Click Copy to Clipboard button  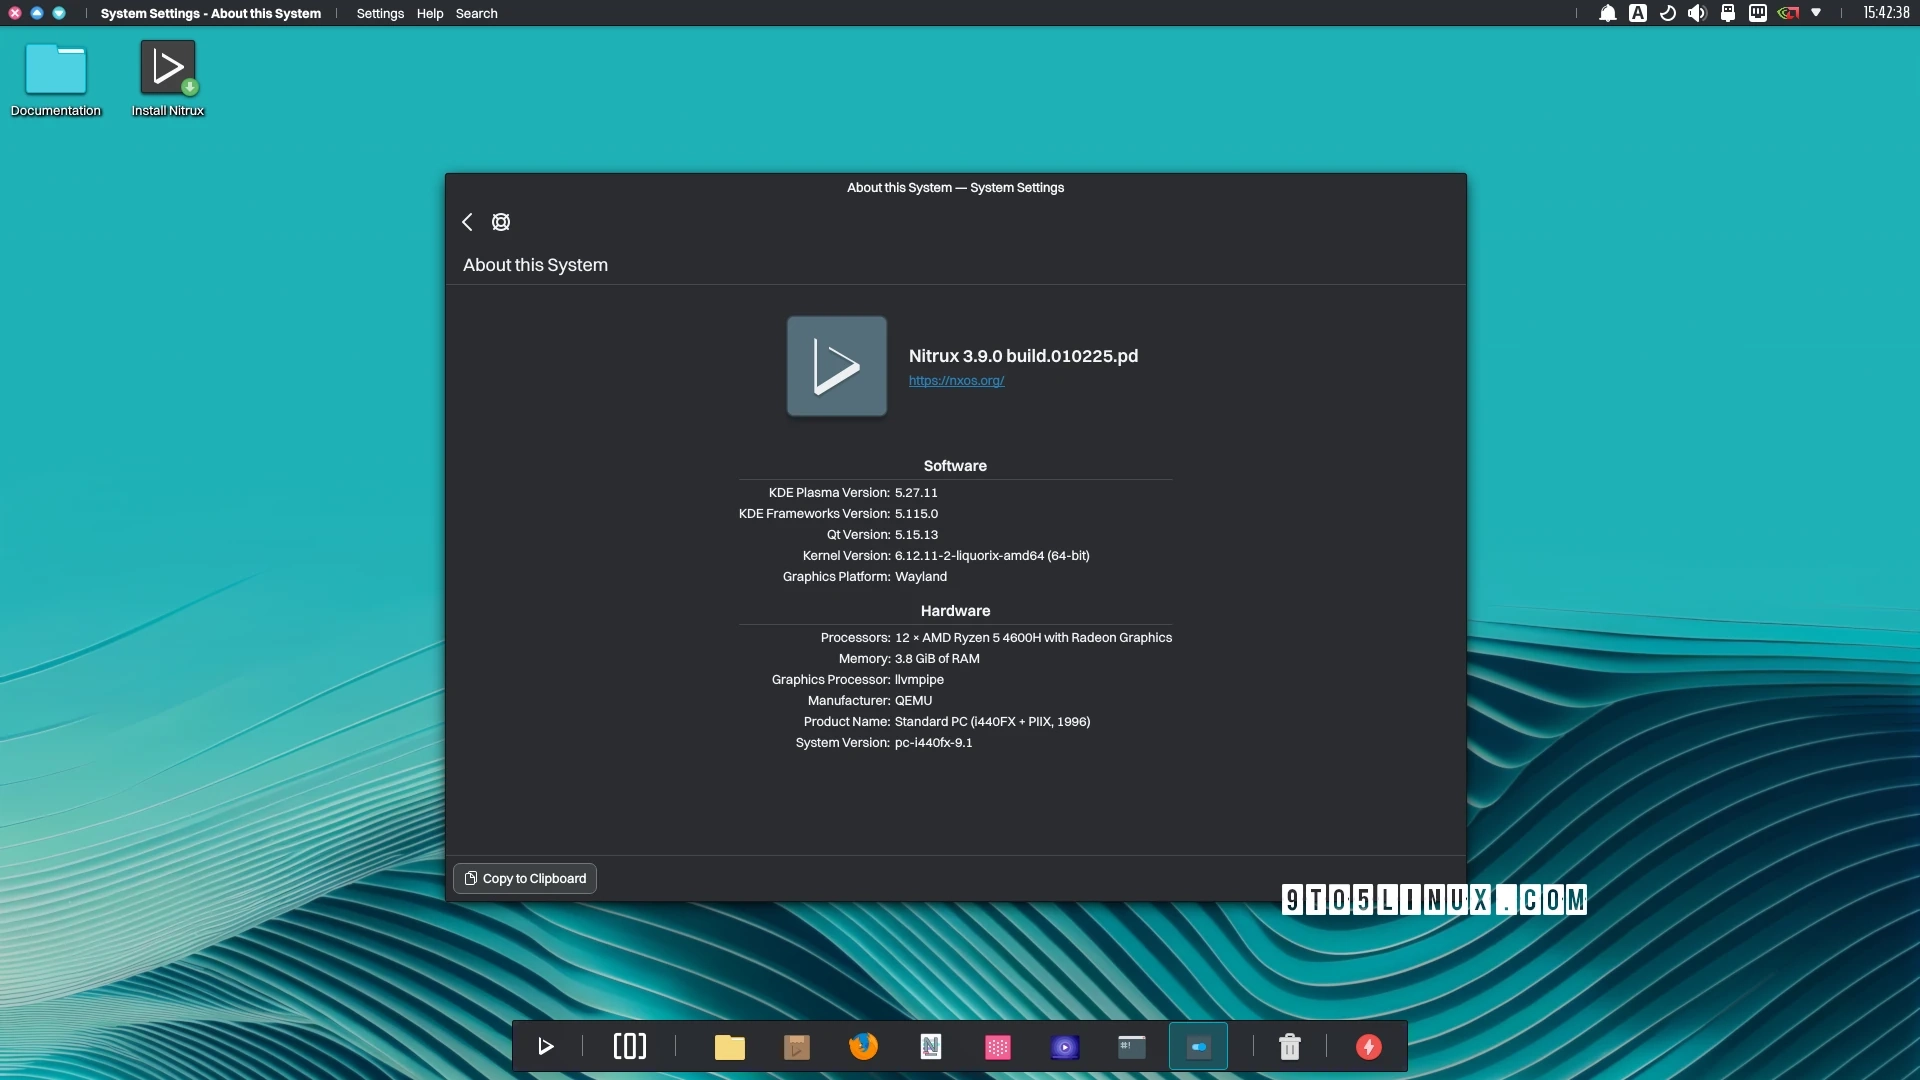525,877
